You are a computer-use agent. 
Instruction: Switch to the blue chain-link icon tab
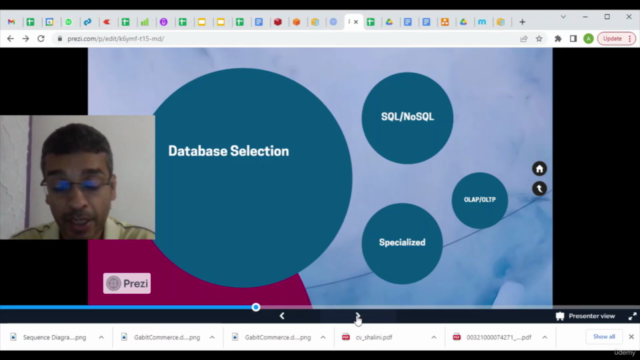coord(87,22)
